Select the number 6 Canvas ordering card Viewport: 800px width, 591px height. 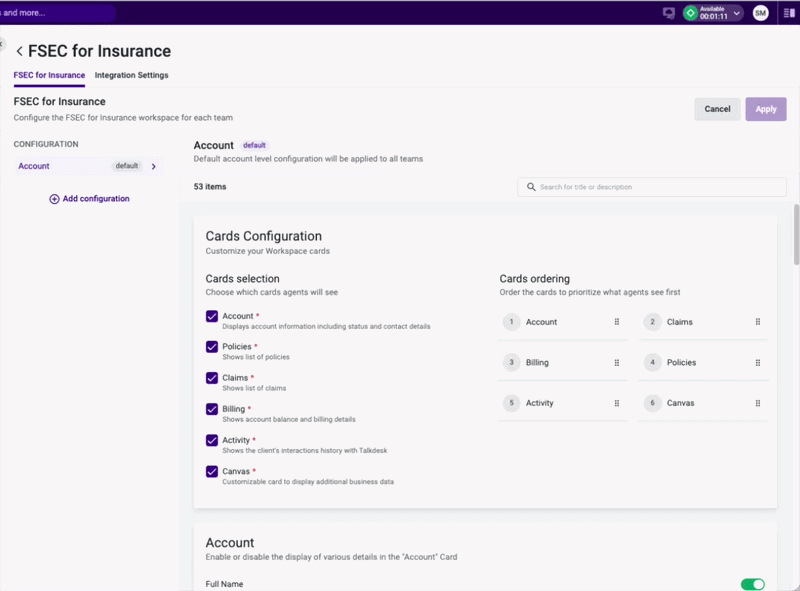pos(703,403)
